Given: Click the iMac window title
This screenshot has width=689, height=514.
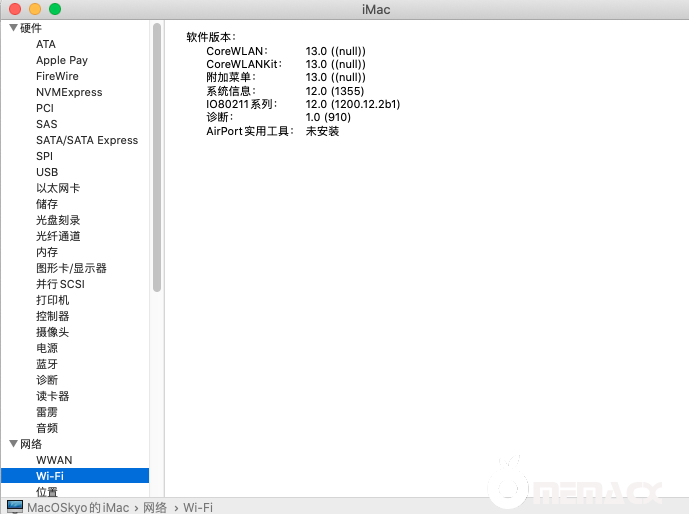Looking at the screenshot, I should [376, 9].
